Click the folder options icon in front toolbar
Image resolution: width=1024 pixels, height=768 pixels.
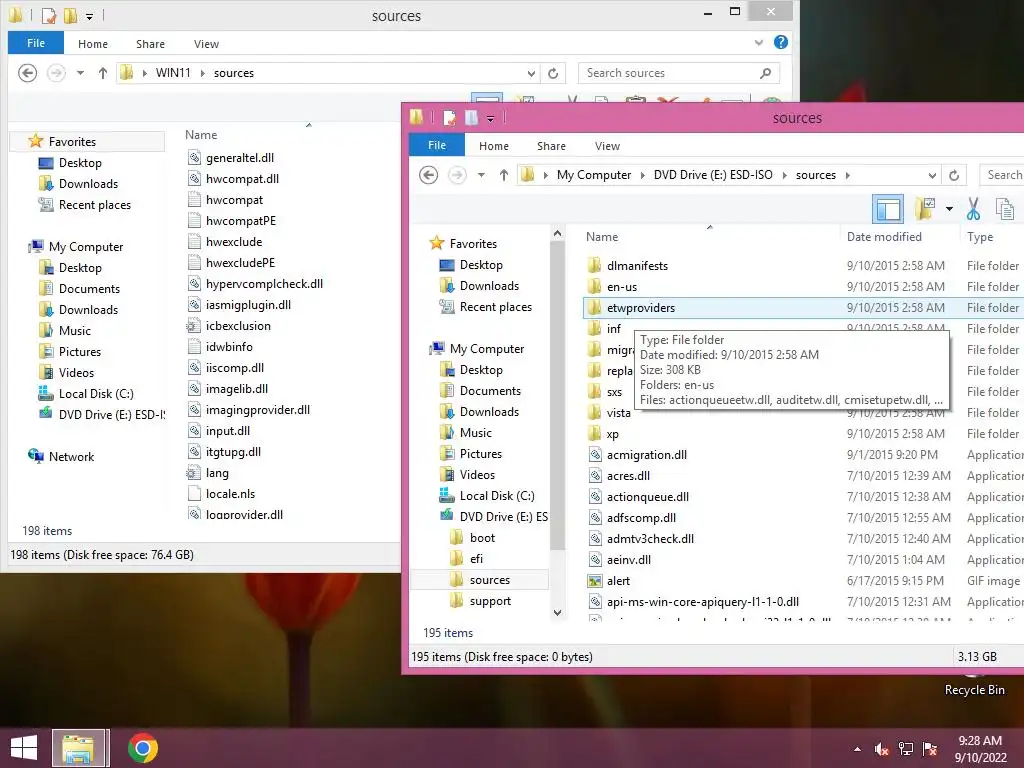point(925,209)
